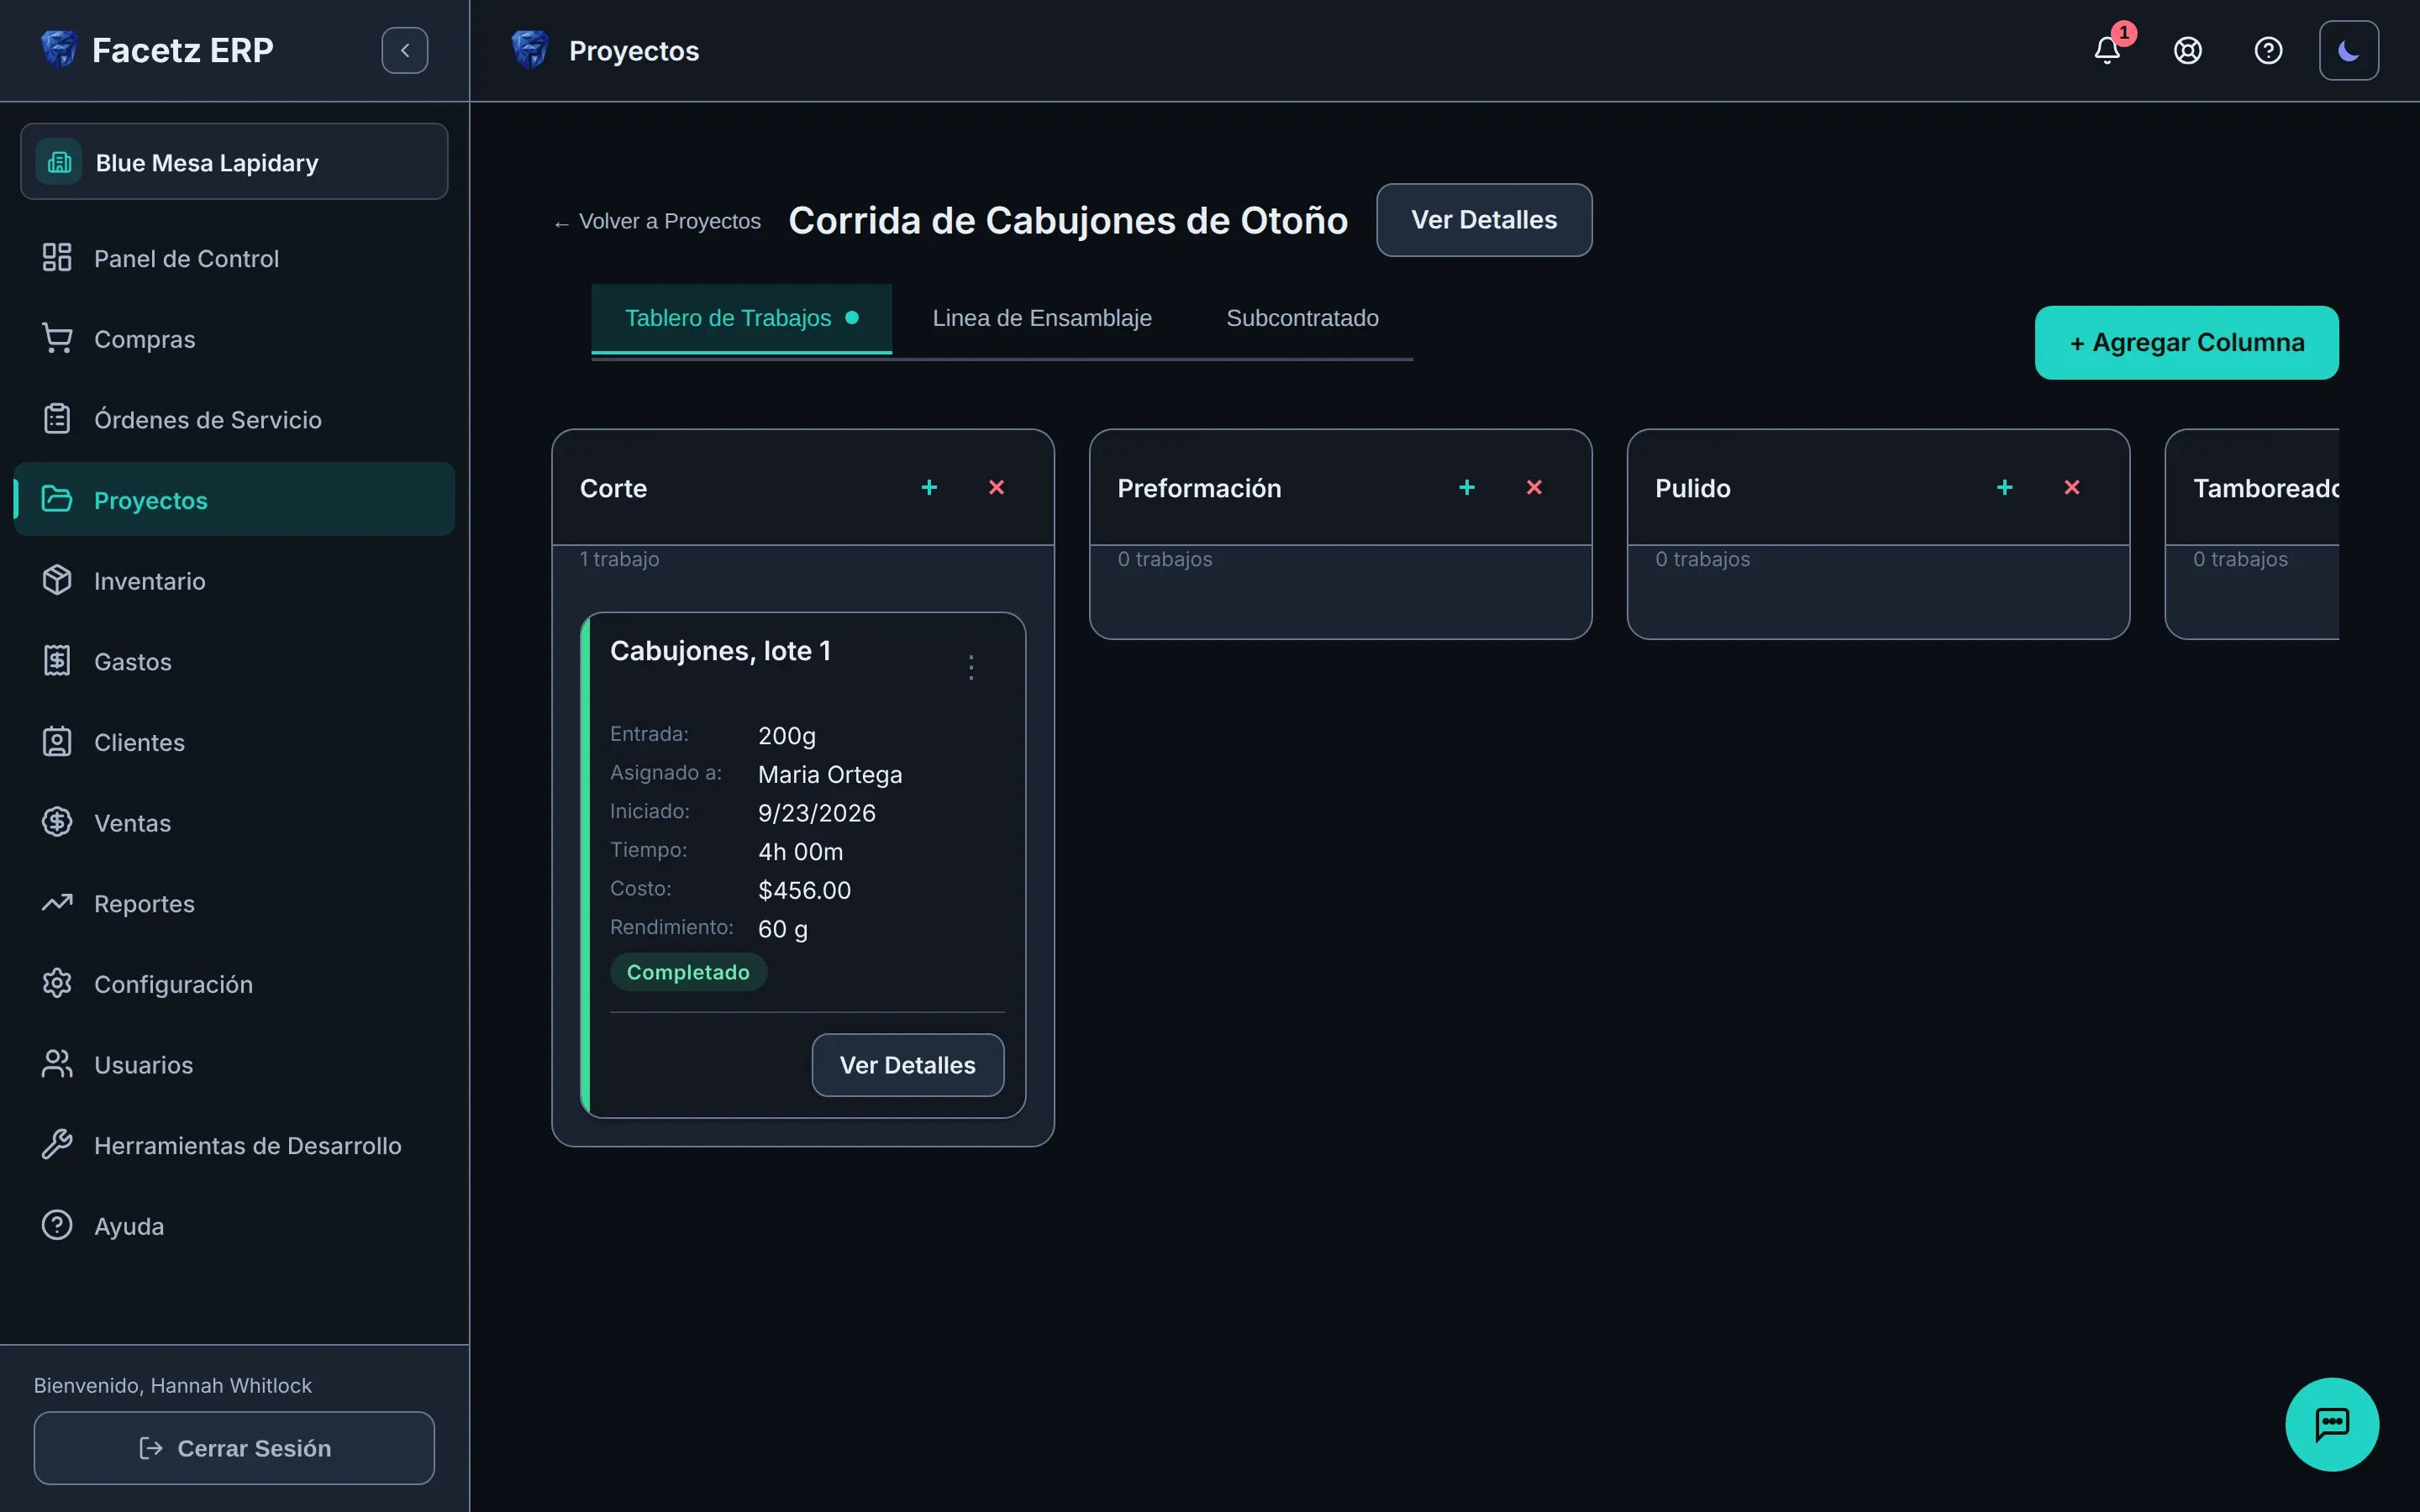Navigate to Gastos
The width and height of the screenshot is (2420, 1512).
point(234,661)
